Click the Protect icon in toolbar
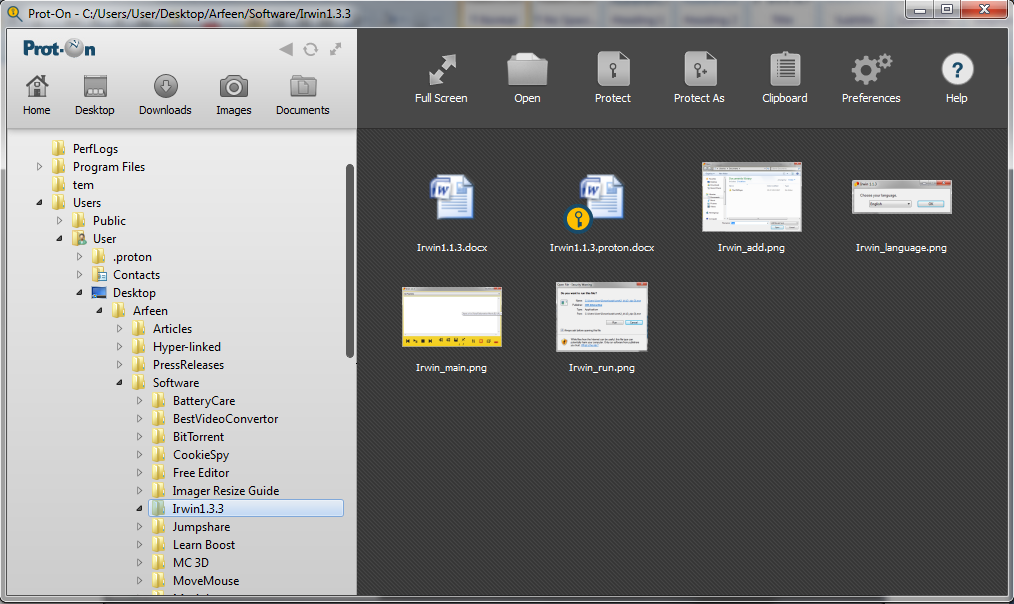Image resolution: width=1014 pixels, height=604 pixels. tap(612, 71)
